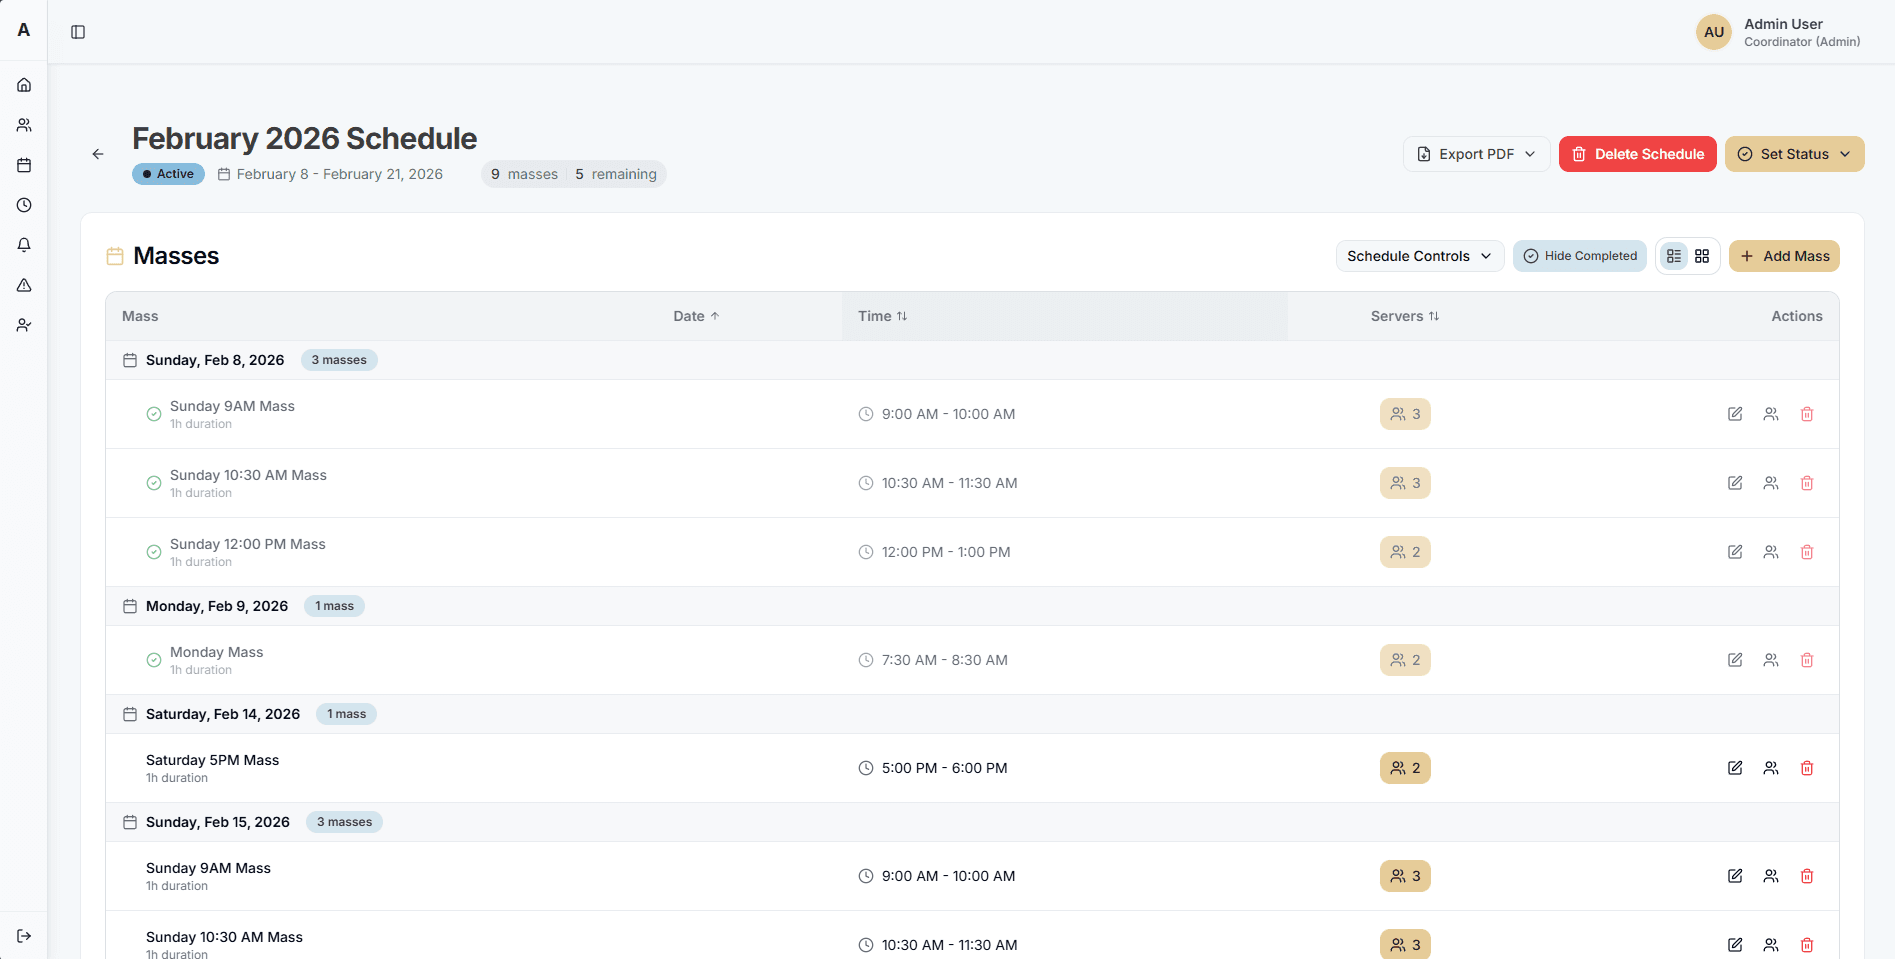Log out using the sidebar exit icon
Viewport: 1895px width, 959px height.
(24, 935)
